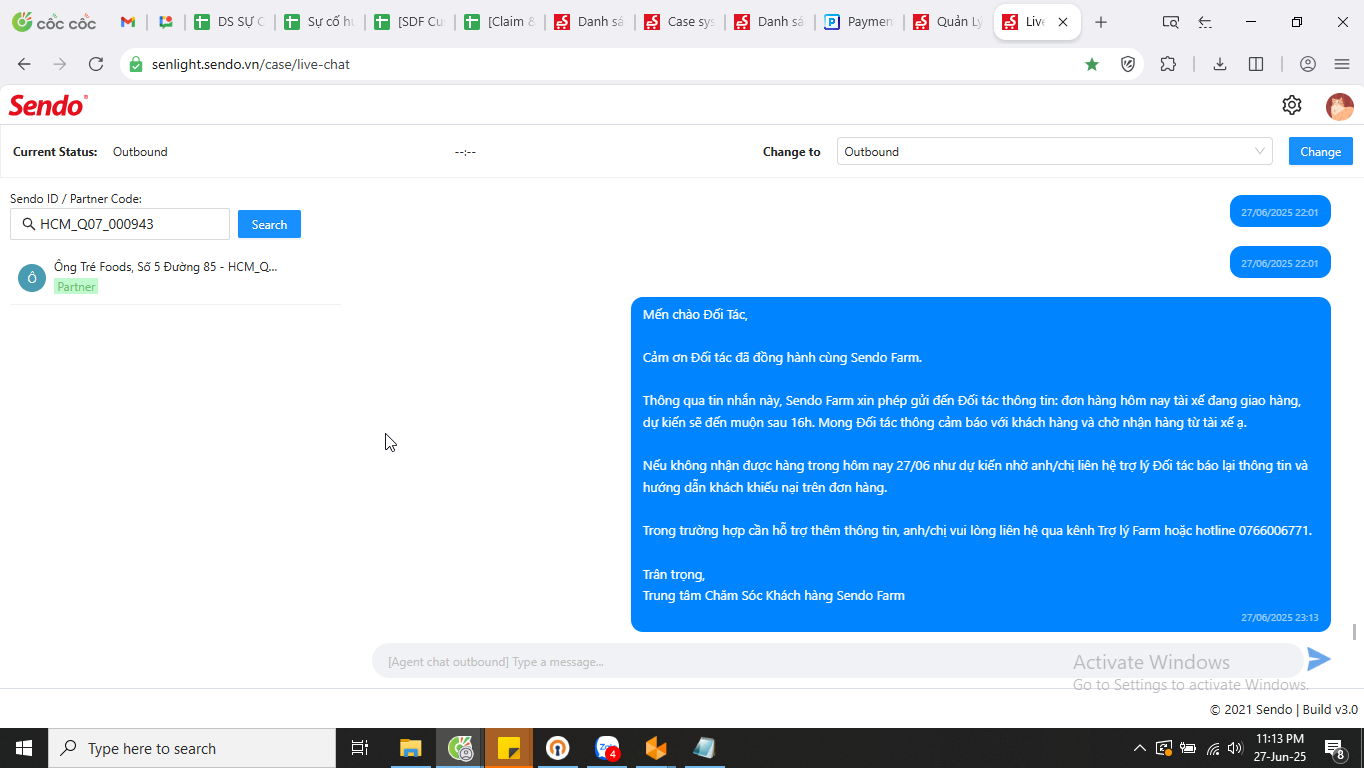Viewport: 1364px width, 768px height.
Task: Open the Cốc Cốc browser main menu
Action: coord(1342,64)
